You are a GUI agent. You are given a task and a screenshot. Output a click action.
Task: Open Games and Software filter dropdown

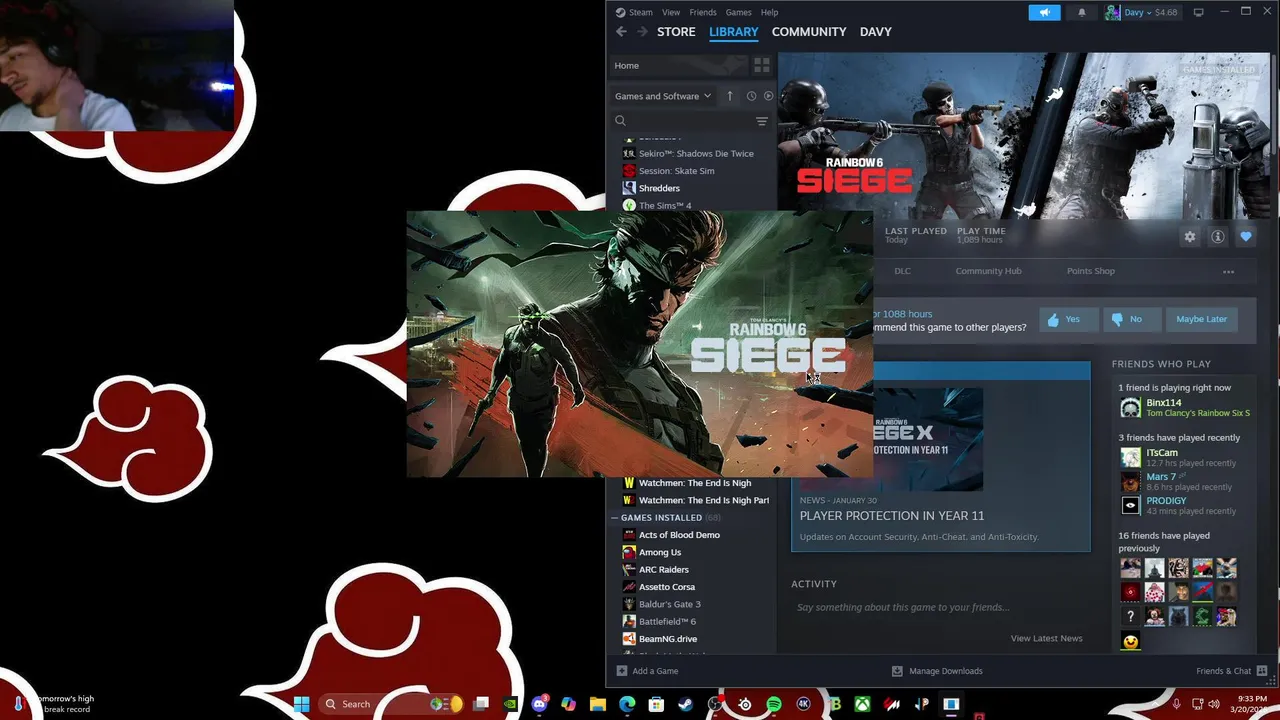(663, 96)
